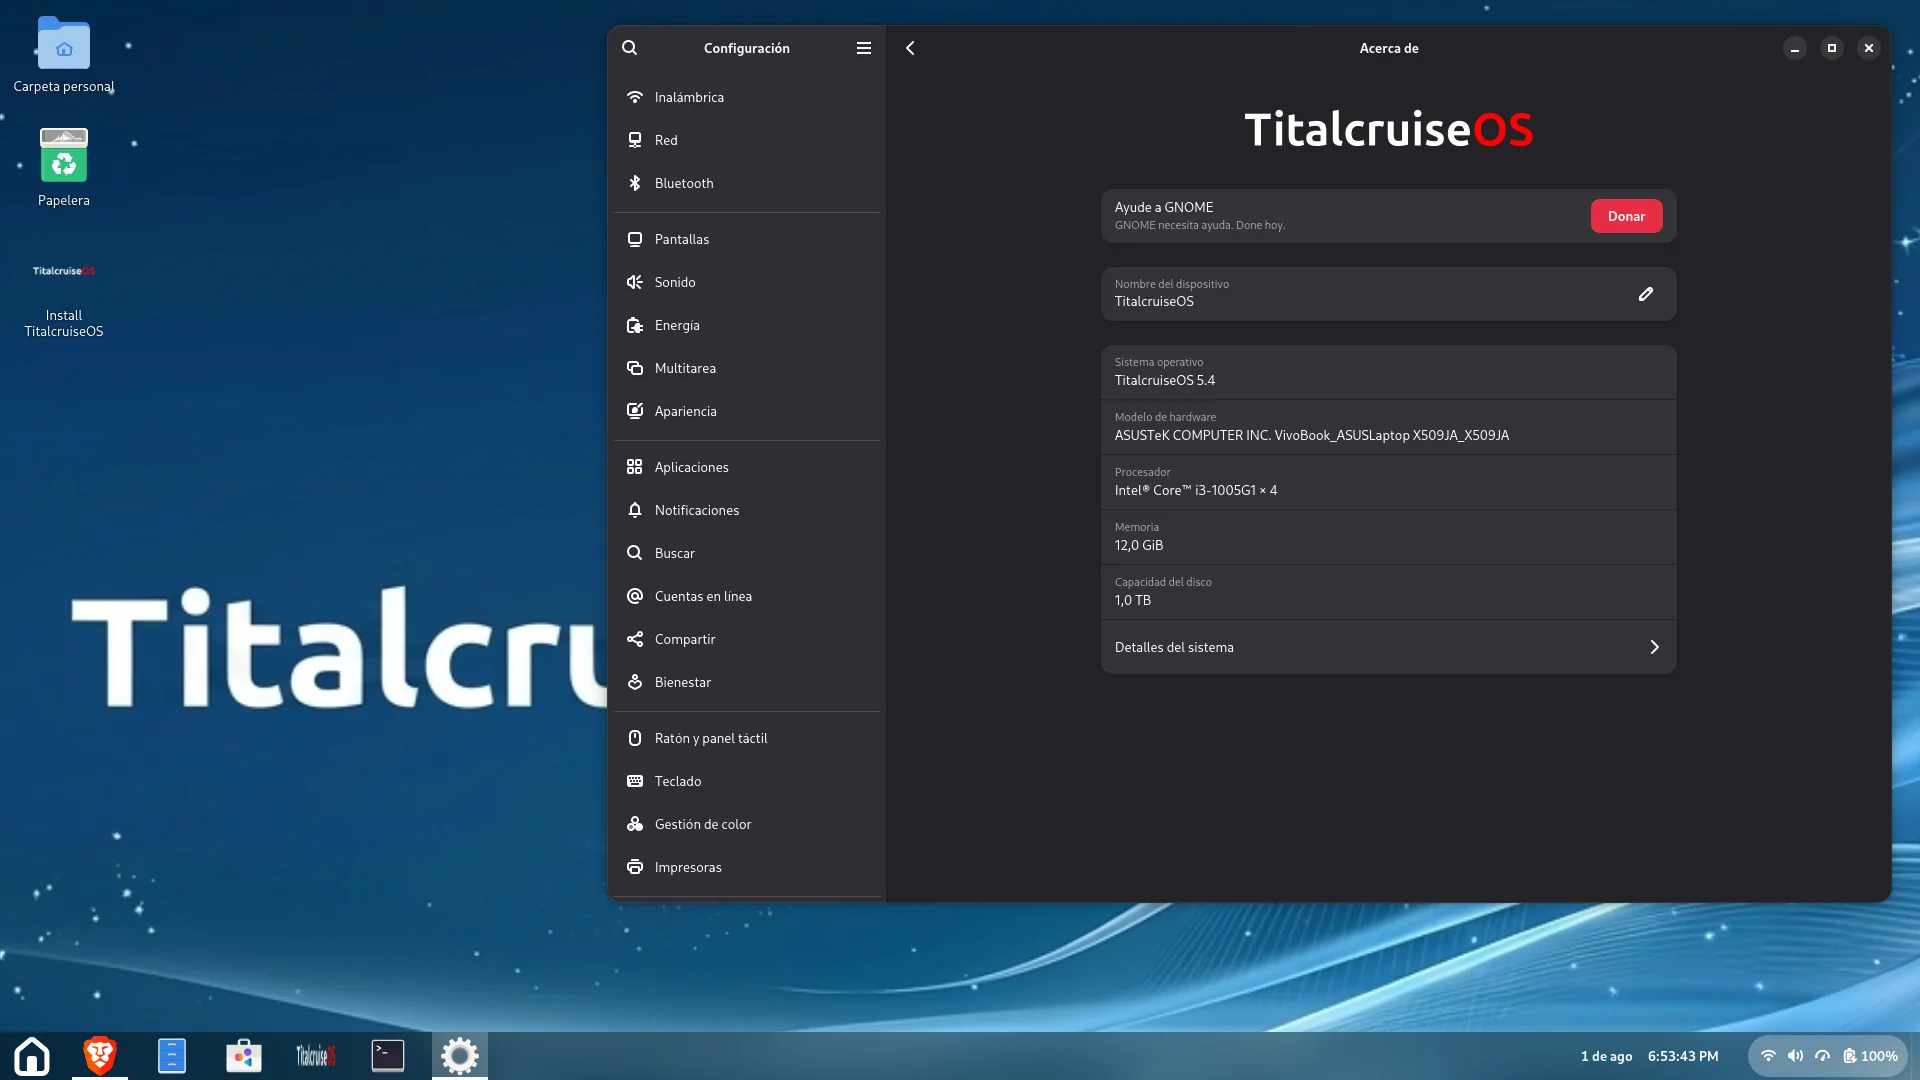Click the Bluetooth symbol in sidebar
This screenshot has width=1920, height=1080.
[x=635, y=183]
